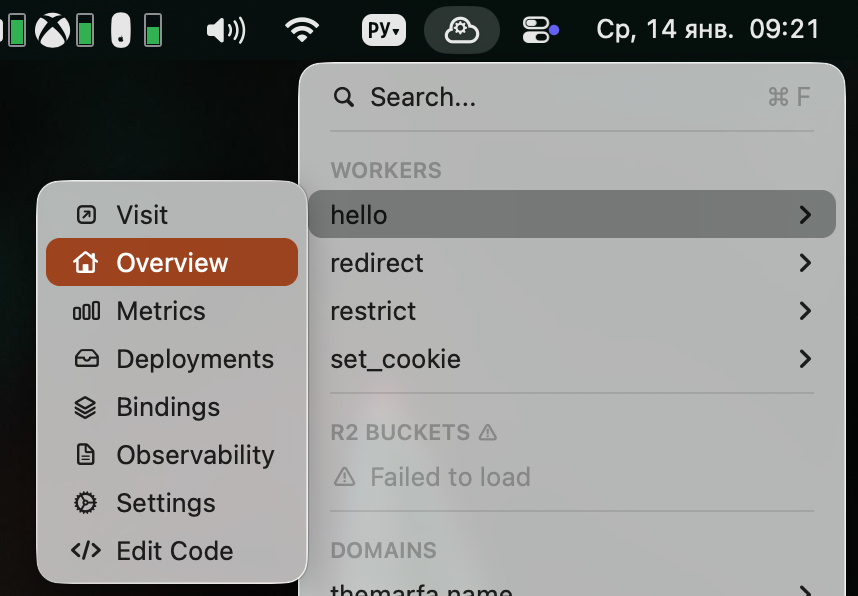Click the volume speaker icon
Viewport: 858px width, 596px height.
click(225, 30)
